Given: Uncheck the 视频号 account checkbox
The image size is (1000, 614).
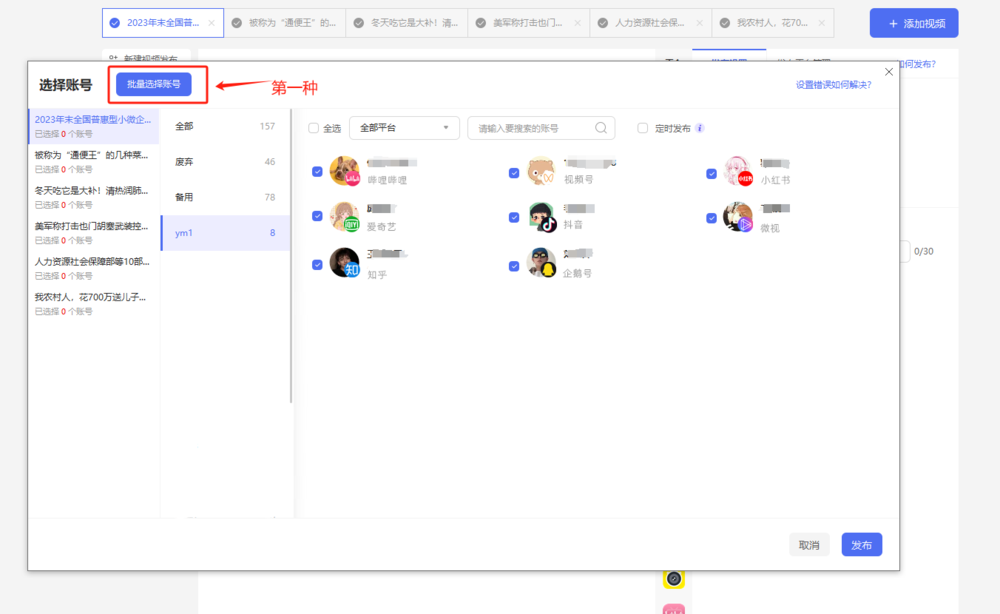Looking at the screenshot, I should [514, 172].
